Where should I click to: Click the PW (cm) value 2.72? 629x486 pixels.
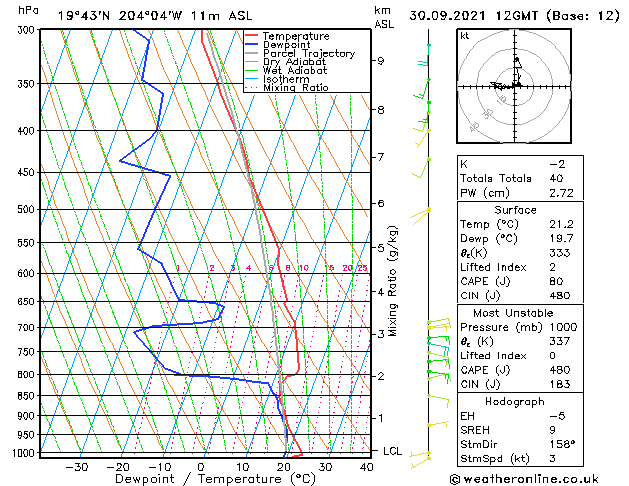pyautogui.click(x=561, y=193)
